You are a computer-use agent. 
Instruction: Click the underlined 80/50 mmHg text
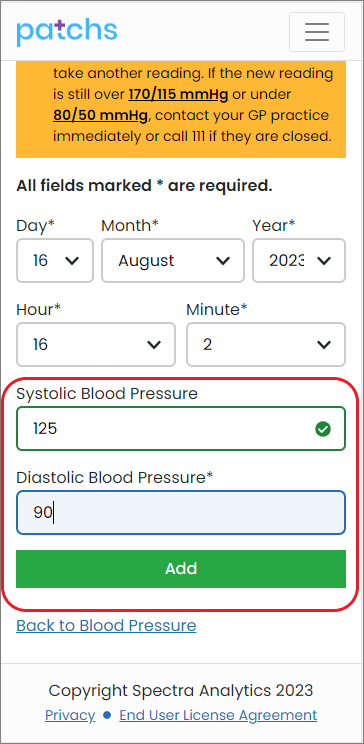101,115
